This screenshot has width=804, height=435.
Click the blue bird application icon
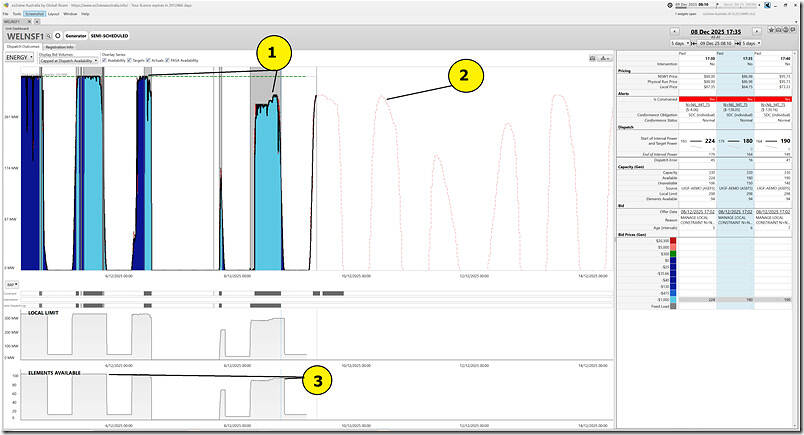pyautogui.click(x=767, y=5)
